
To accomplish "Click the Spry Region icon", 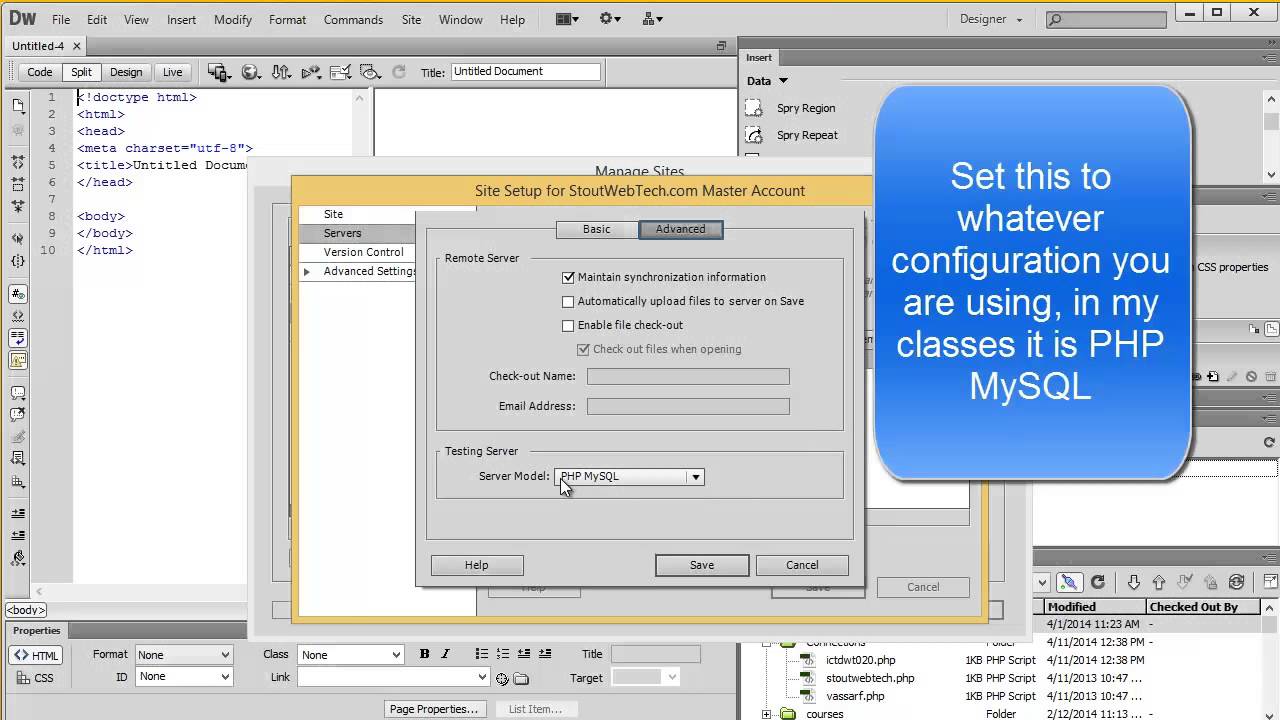I will (x=754, y=108).
